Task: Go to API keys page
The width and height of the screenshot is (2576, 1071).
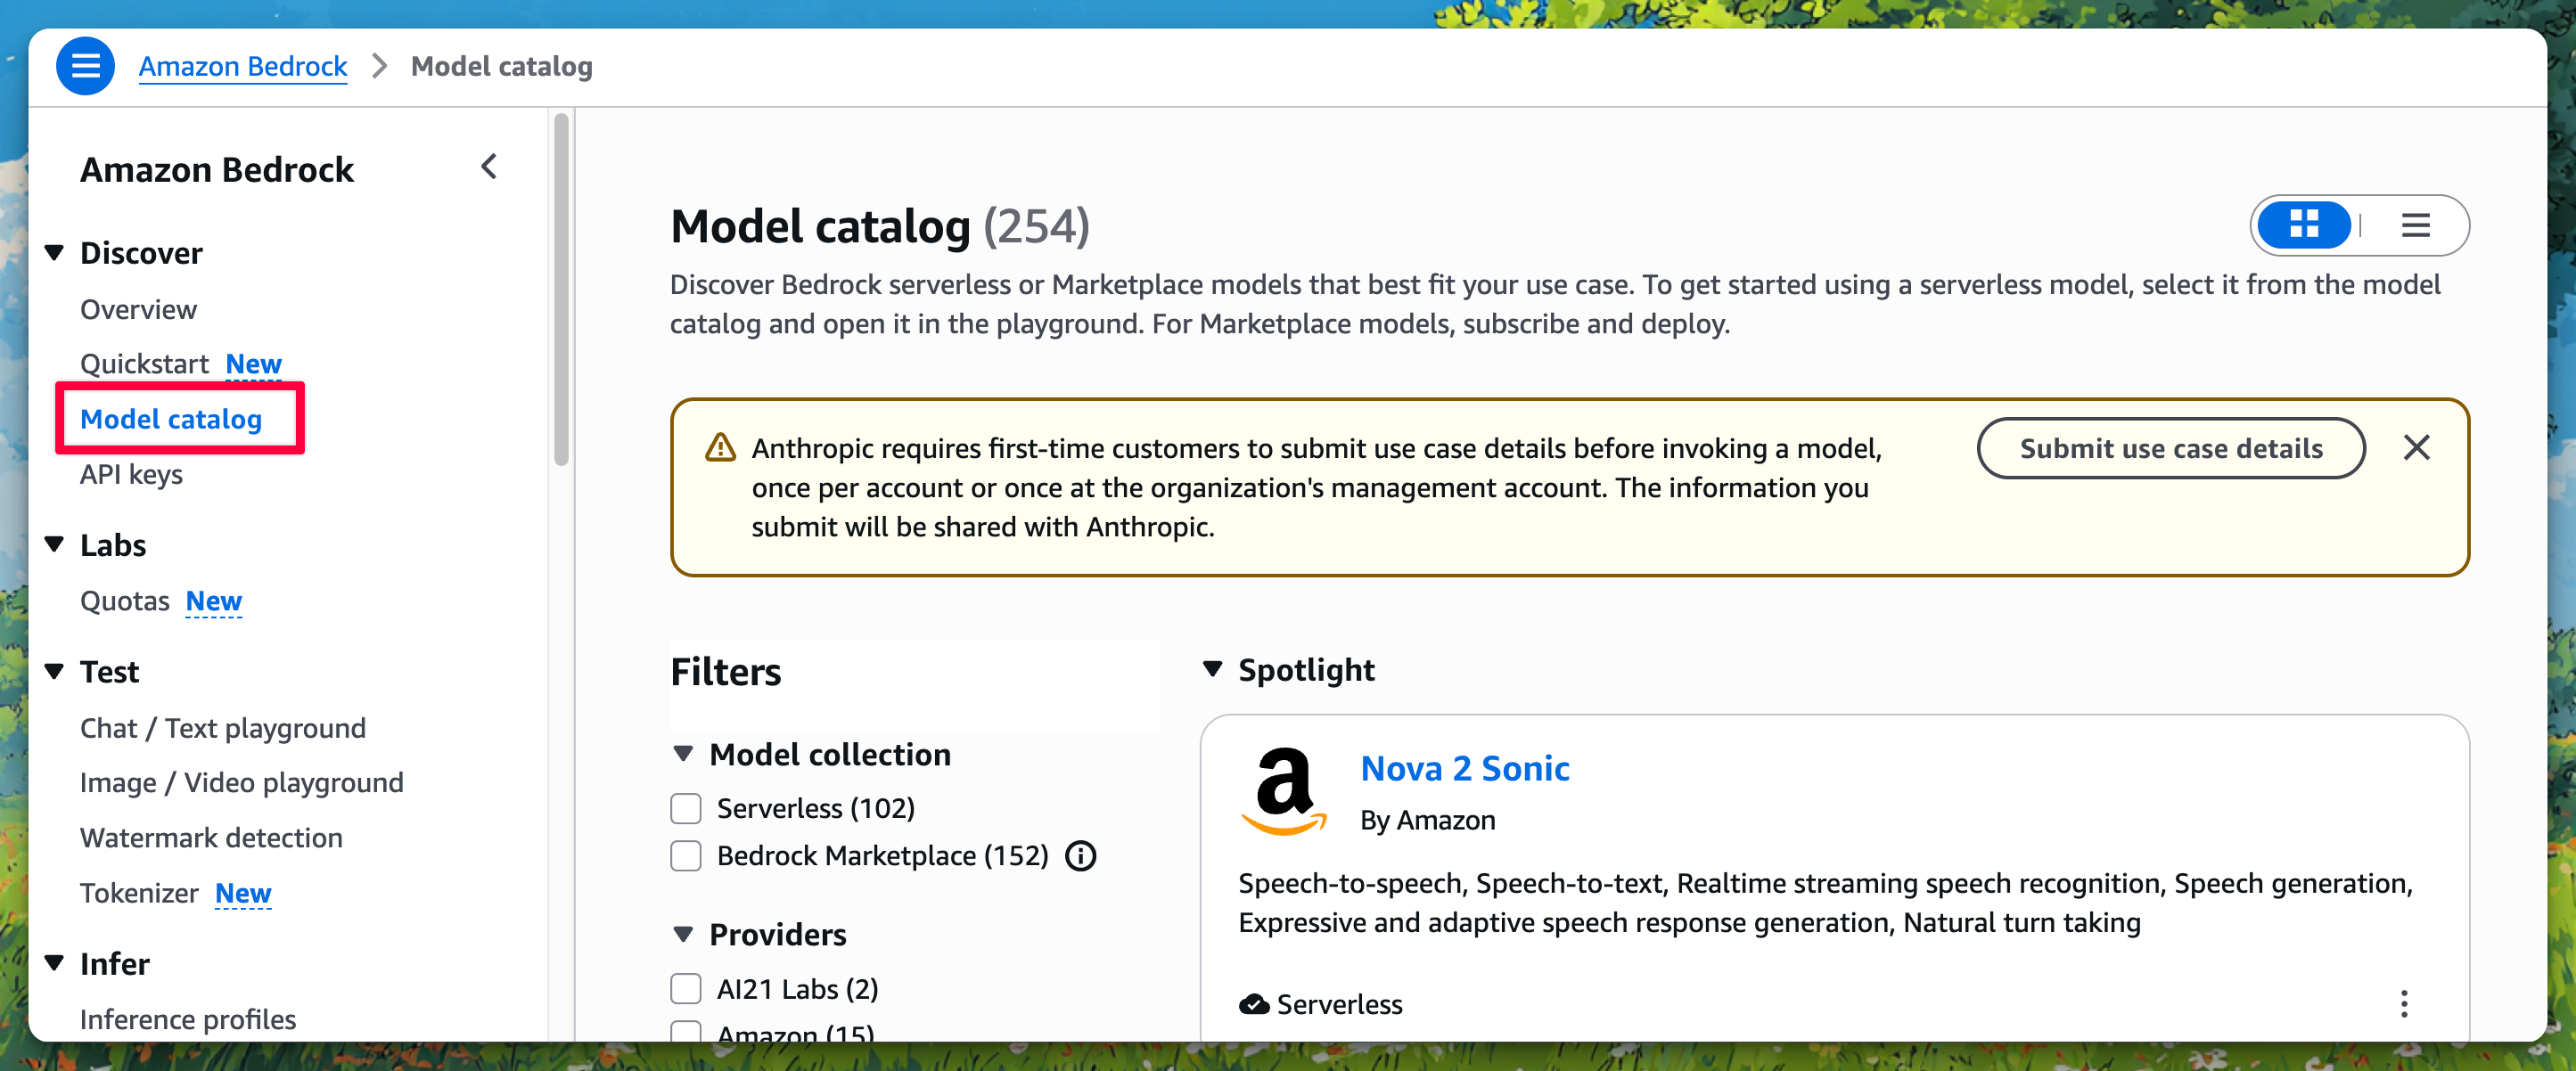Action: click(x=131, y=474)
